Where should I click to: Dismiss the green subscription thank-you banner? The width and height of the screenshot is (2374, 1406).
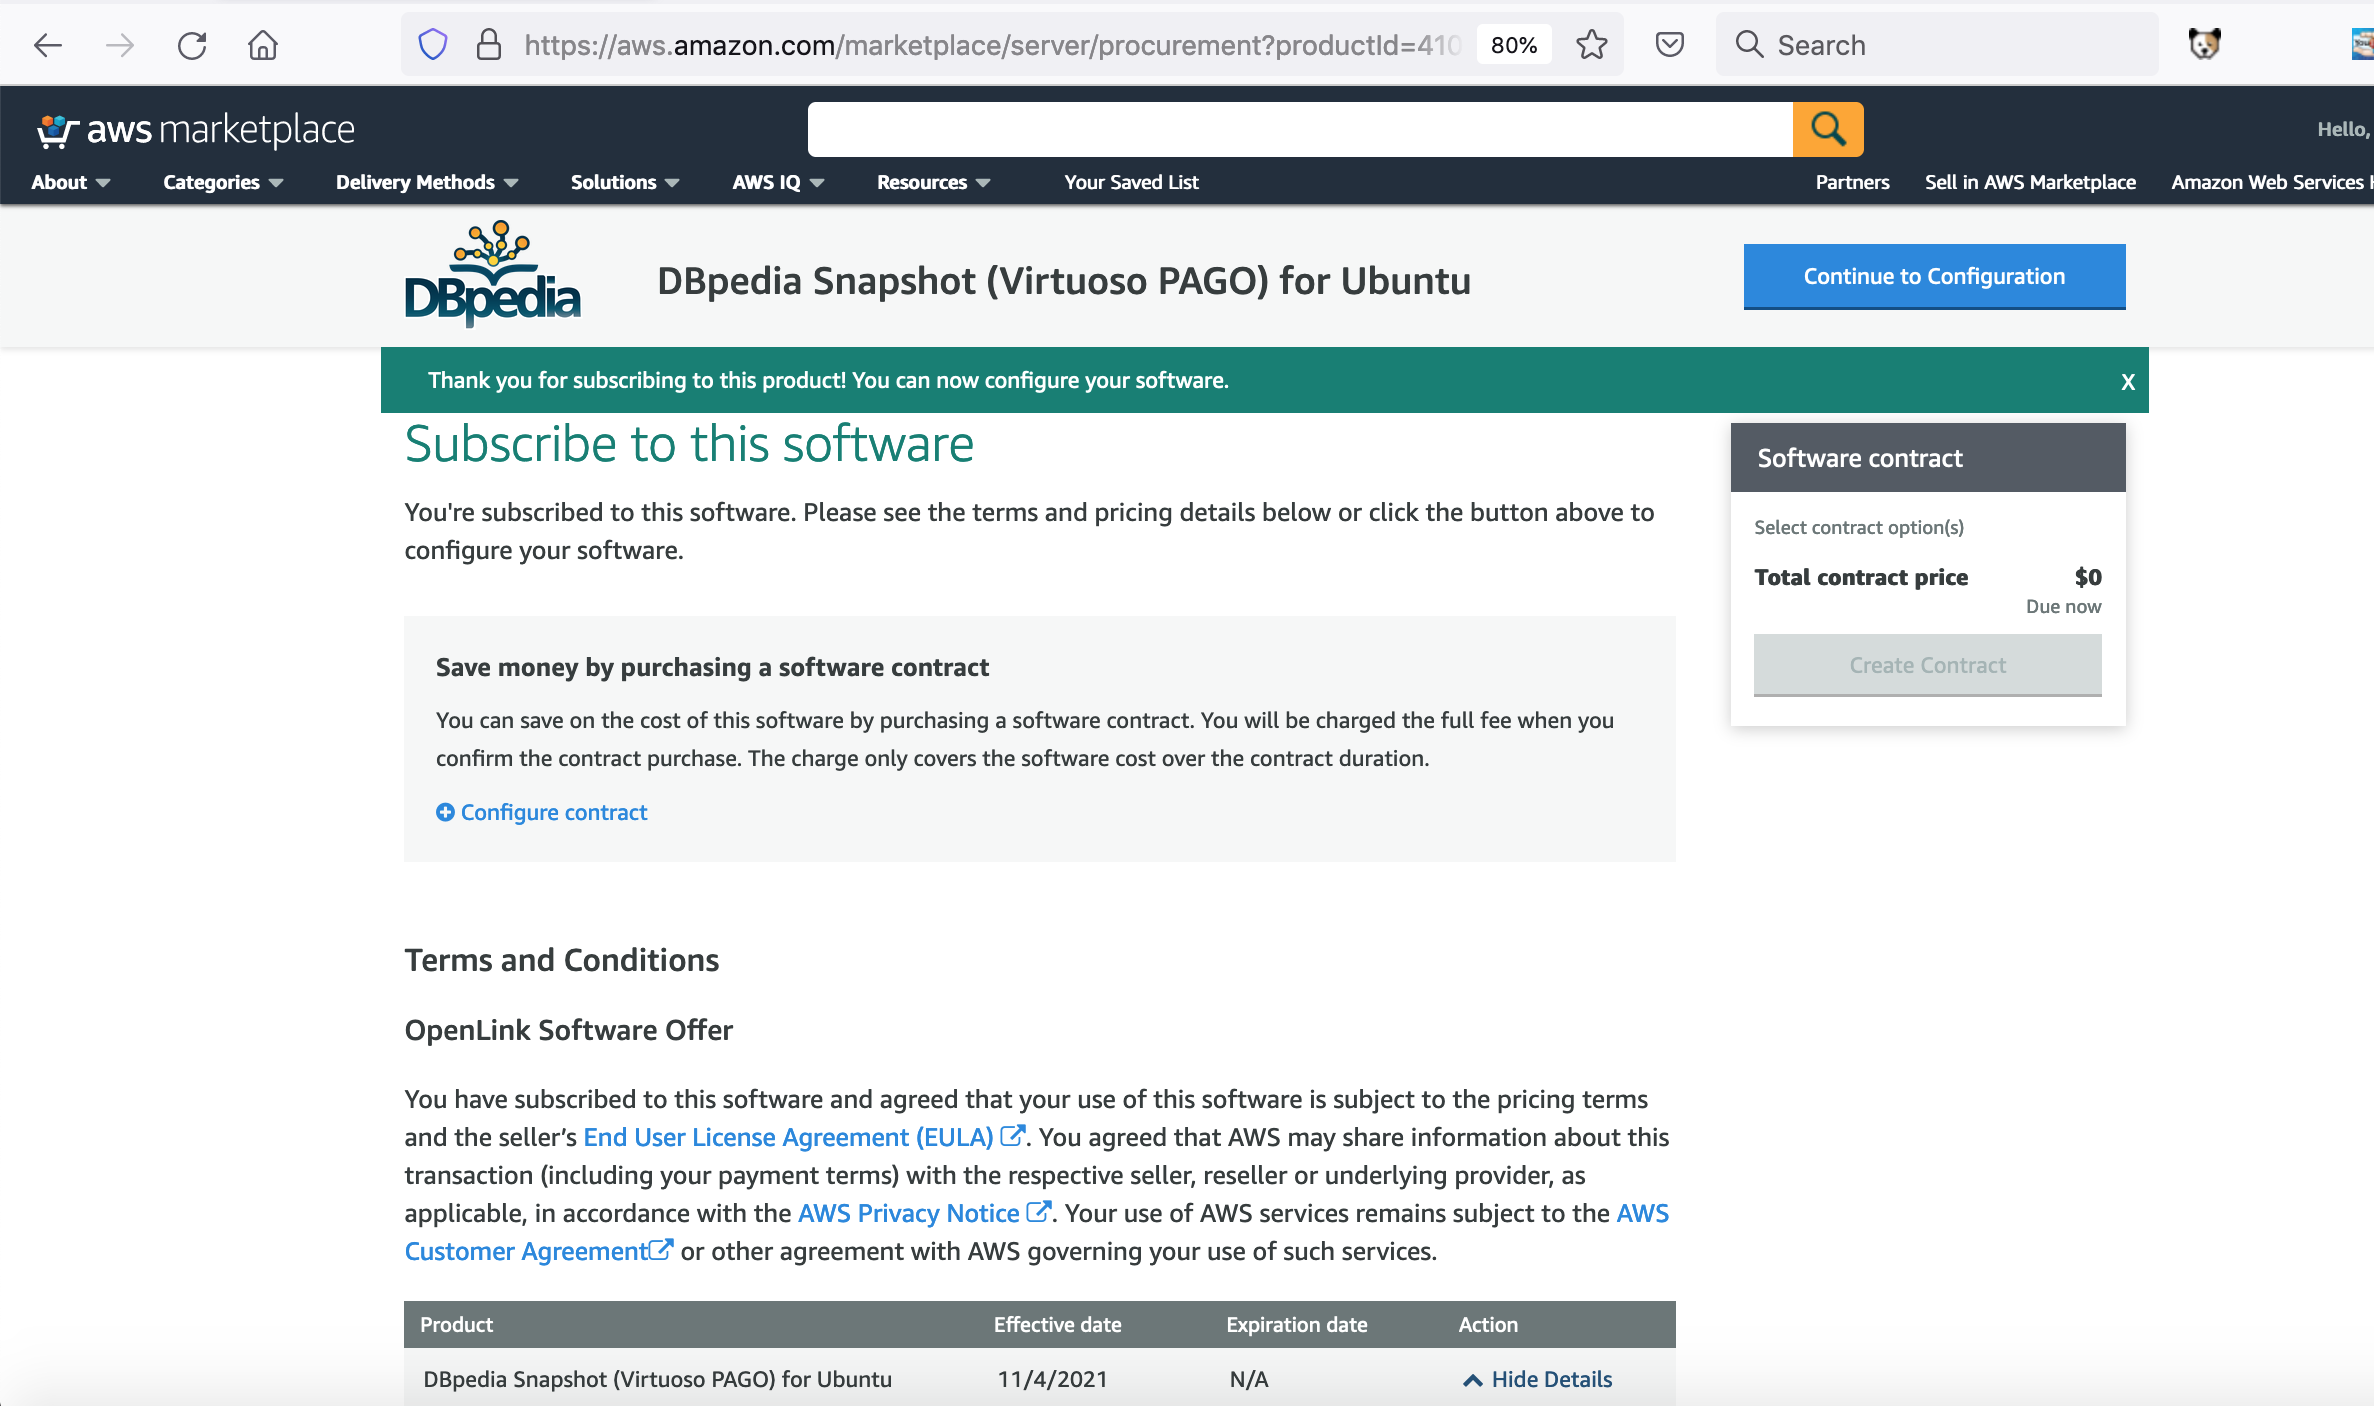(2128, 382)
